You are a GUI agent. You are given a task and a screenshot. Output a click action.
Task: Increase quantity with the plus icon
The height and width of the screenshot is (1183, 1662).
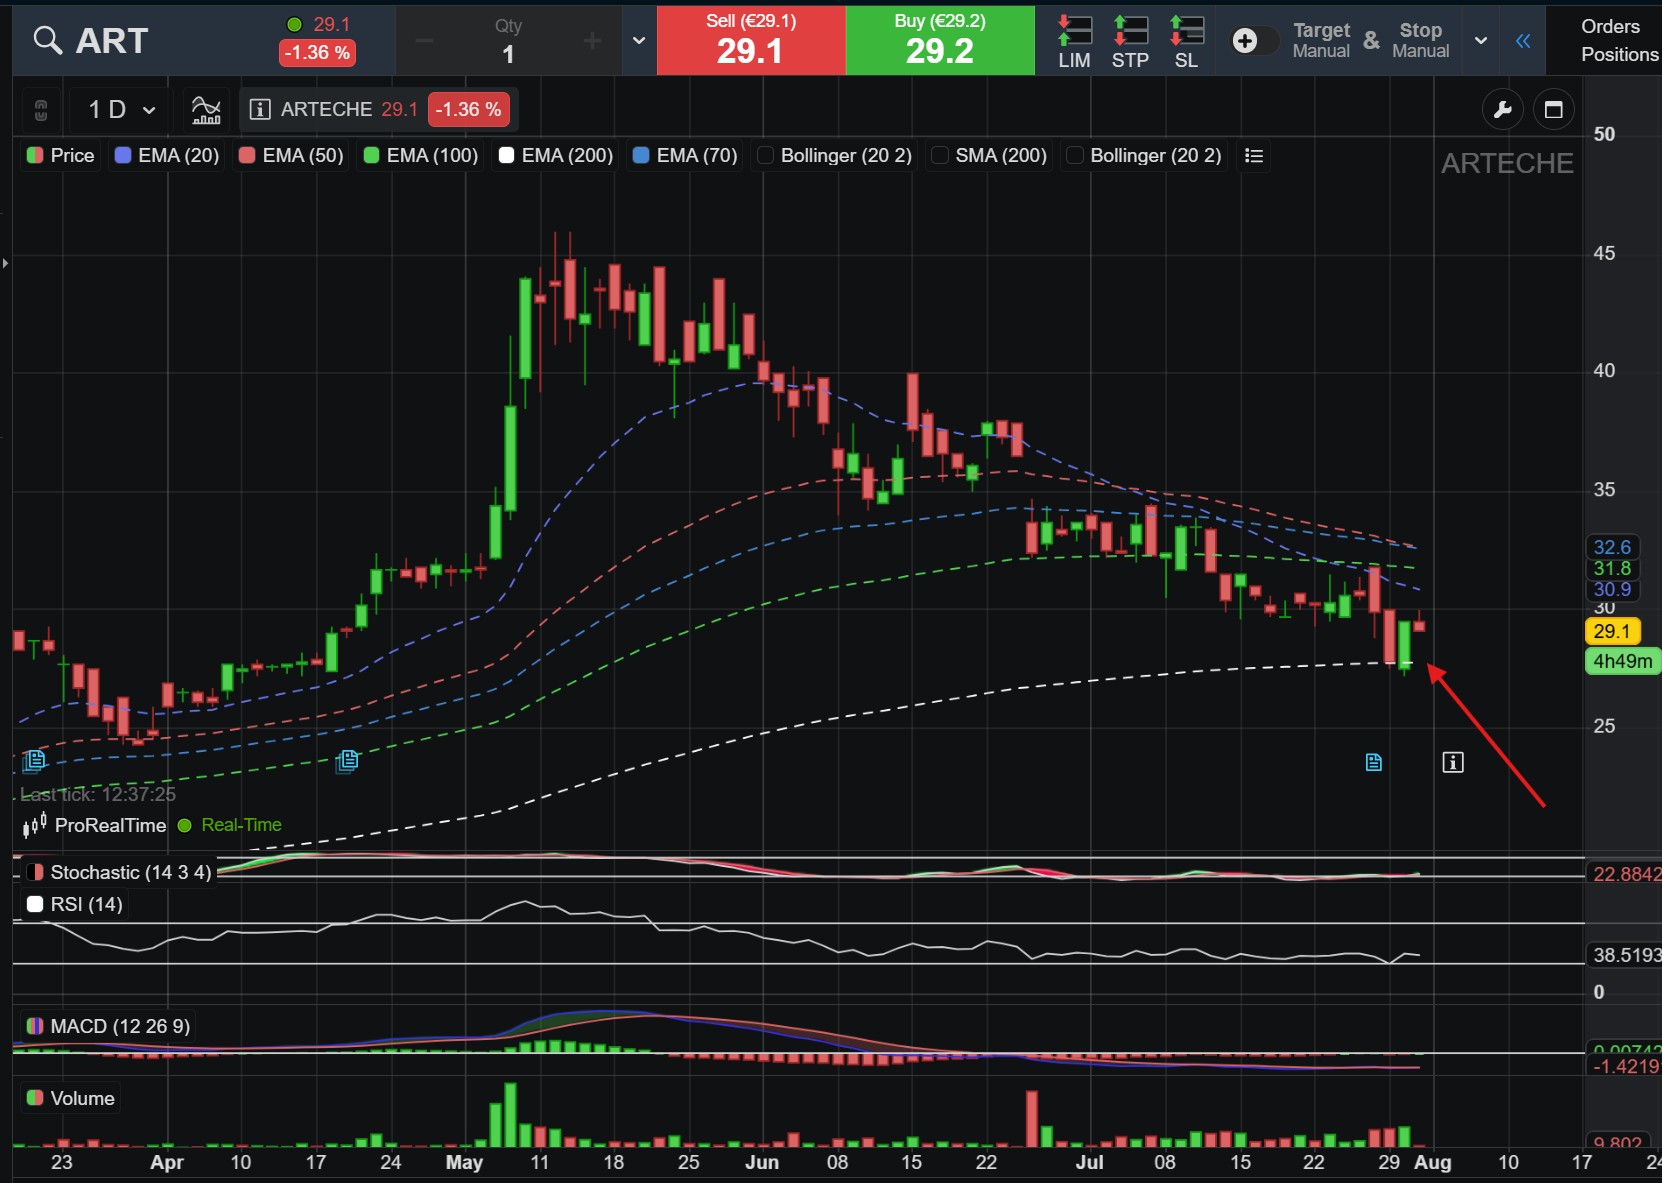point(592,41)
